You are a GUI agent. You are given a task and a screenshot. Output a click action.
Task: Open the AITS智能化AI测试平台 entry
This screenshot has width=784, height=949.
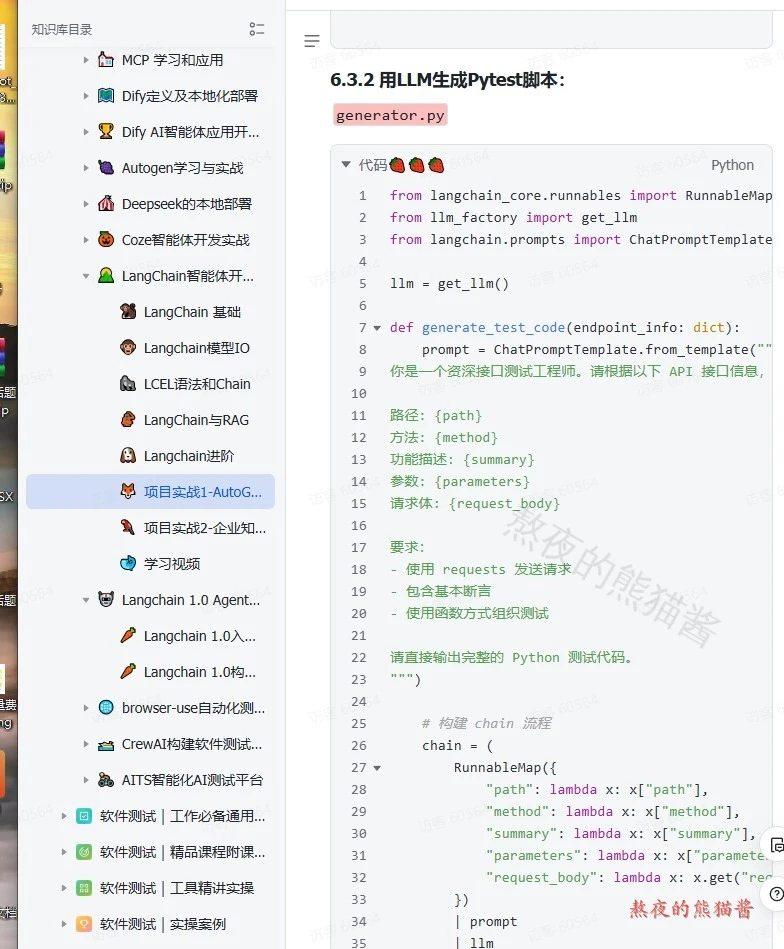click(x=193, y=780)
